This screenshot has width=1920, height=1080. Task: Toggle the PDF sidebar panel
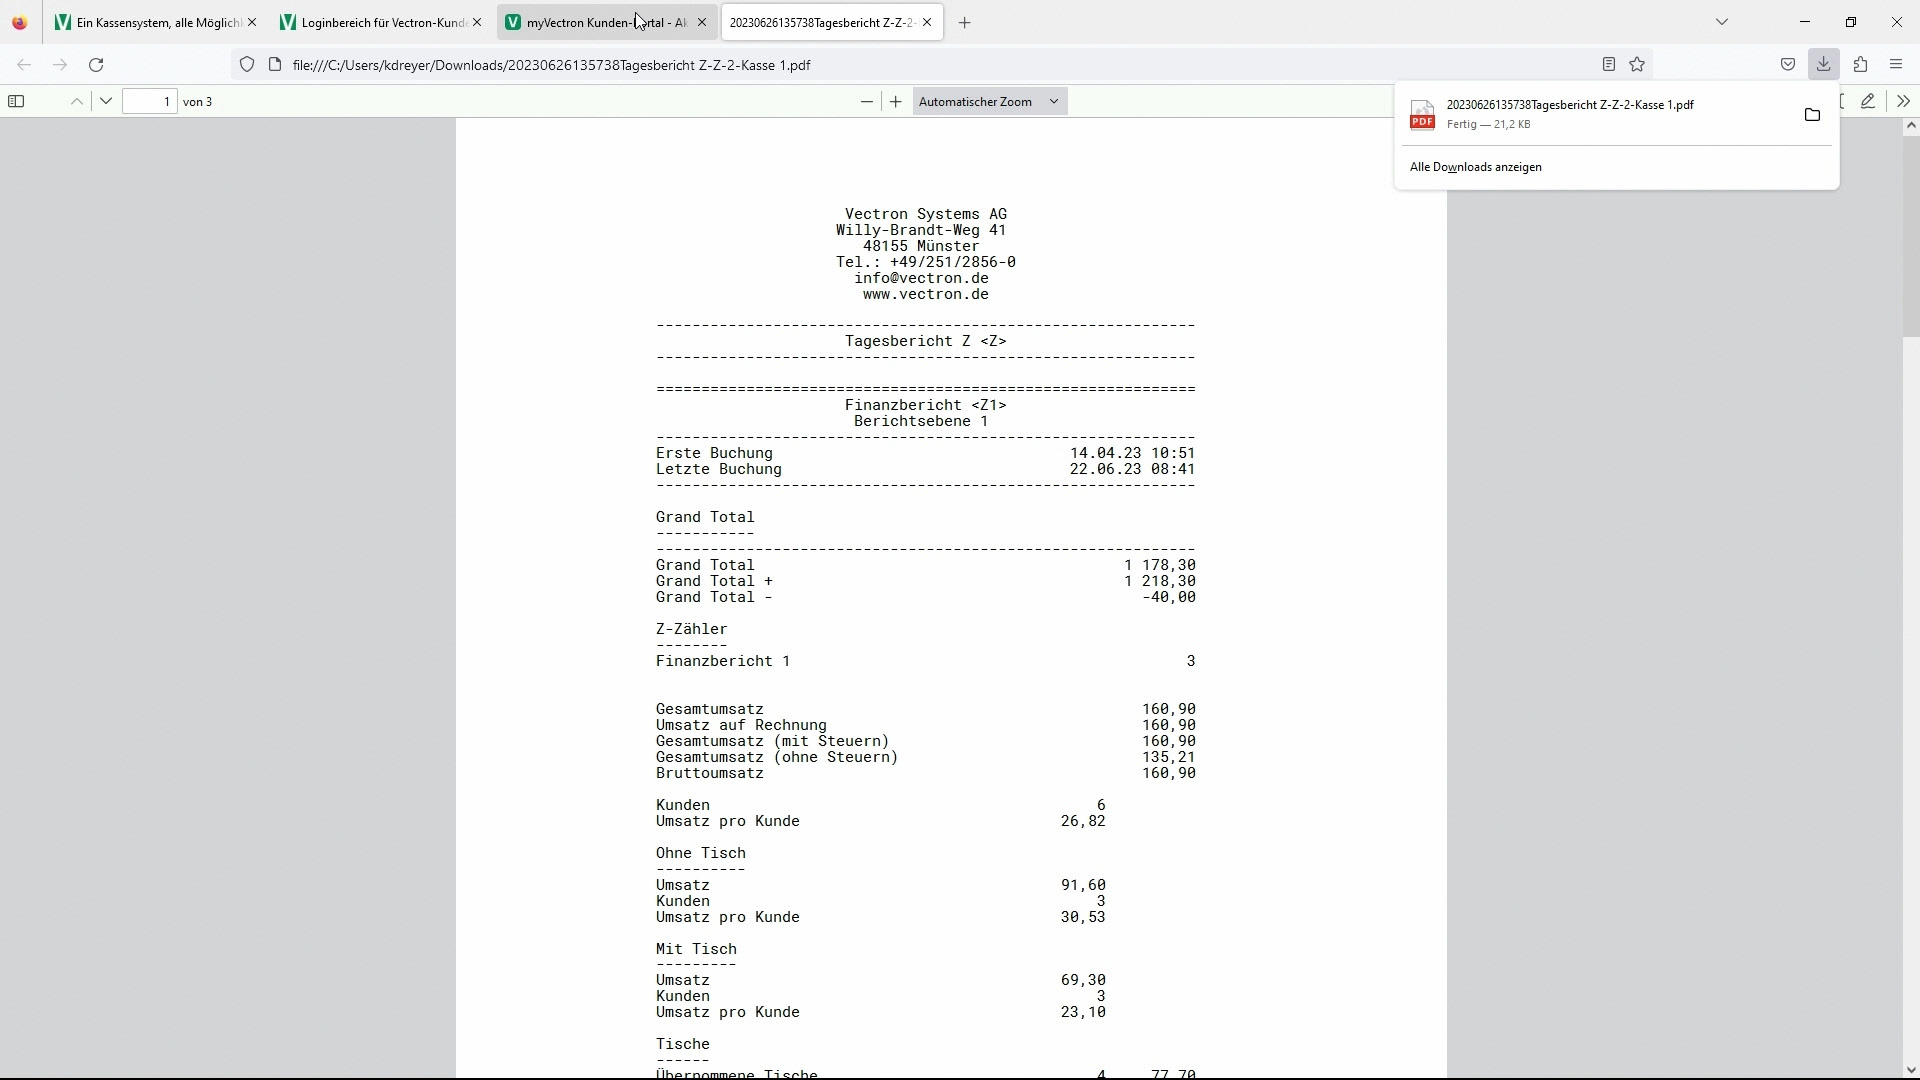[x=16, y=101]
